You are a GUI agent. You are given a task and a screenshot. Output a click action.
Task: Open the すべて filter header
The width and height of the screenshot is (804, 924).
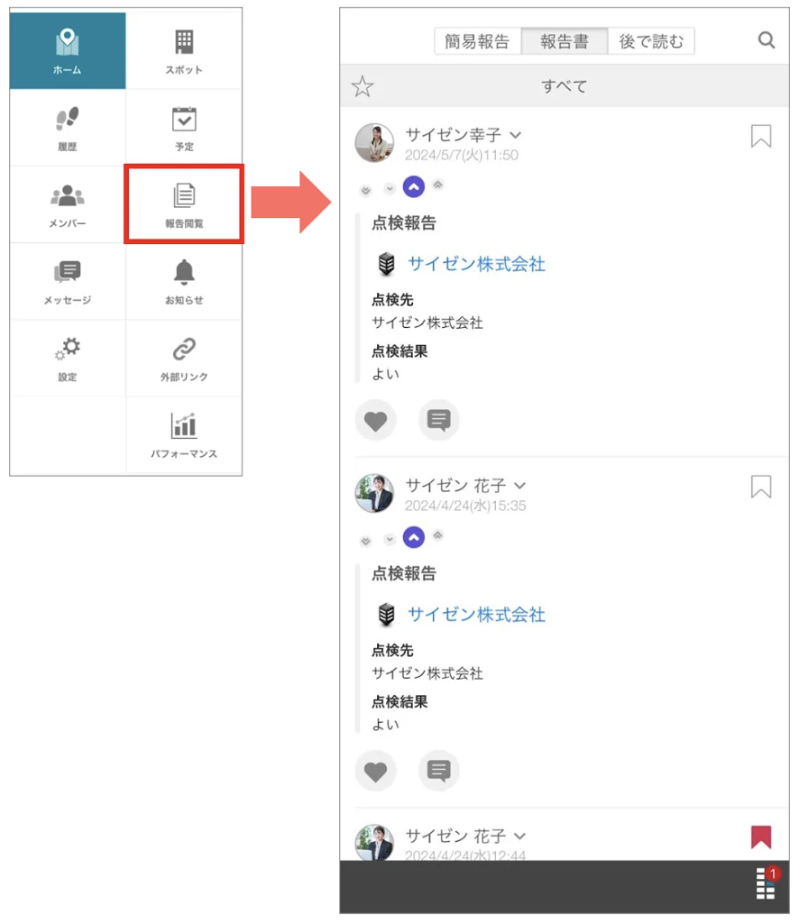(x=564, y=86)
